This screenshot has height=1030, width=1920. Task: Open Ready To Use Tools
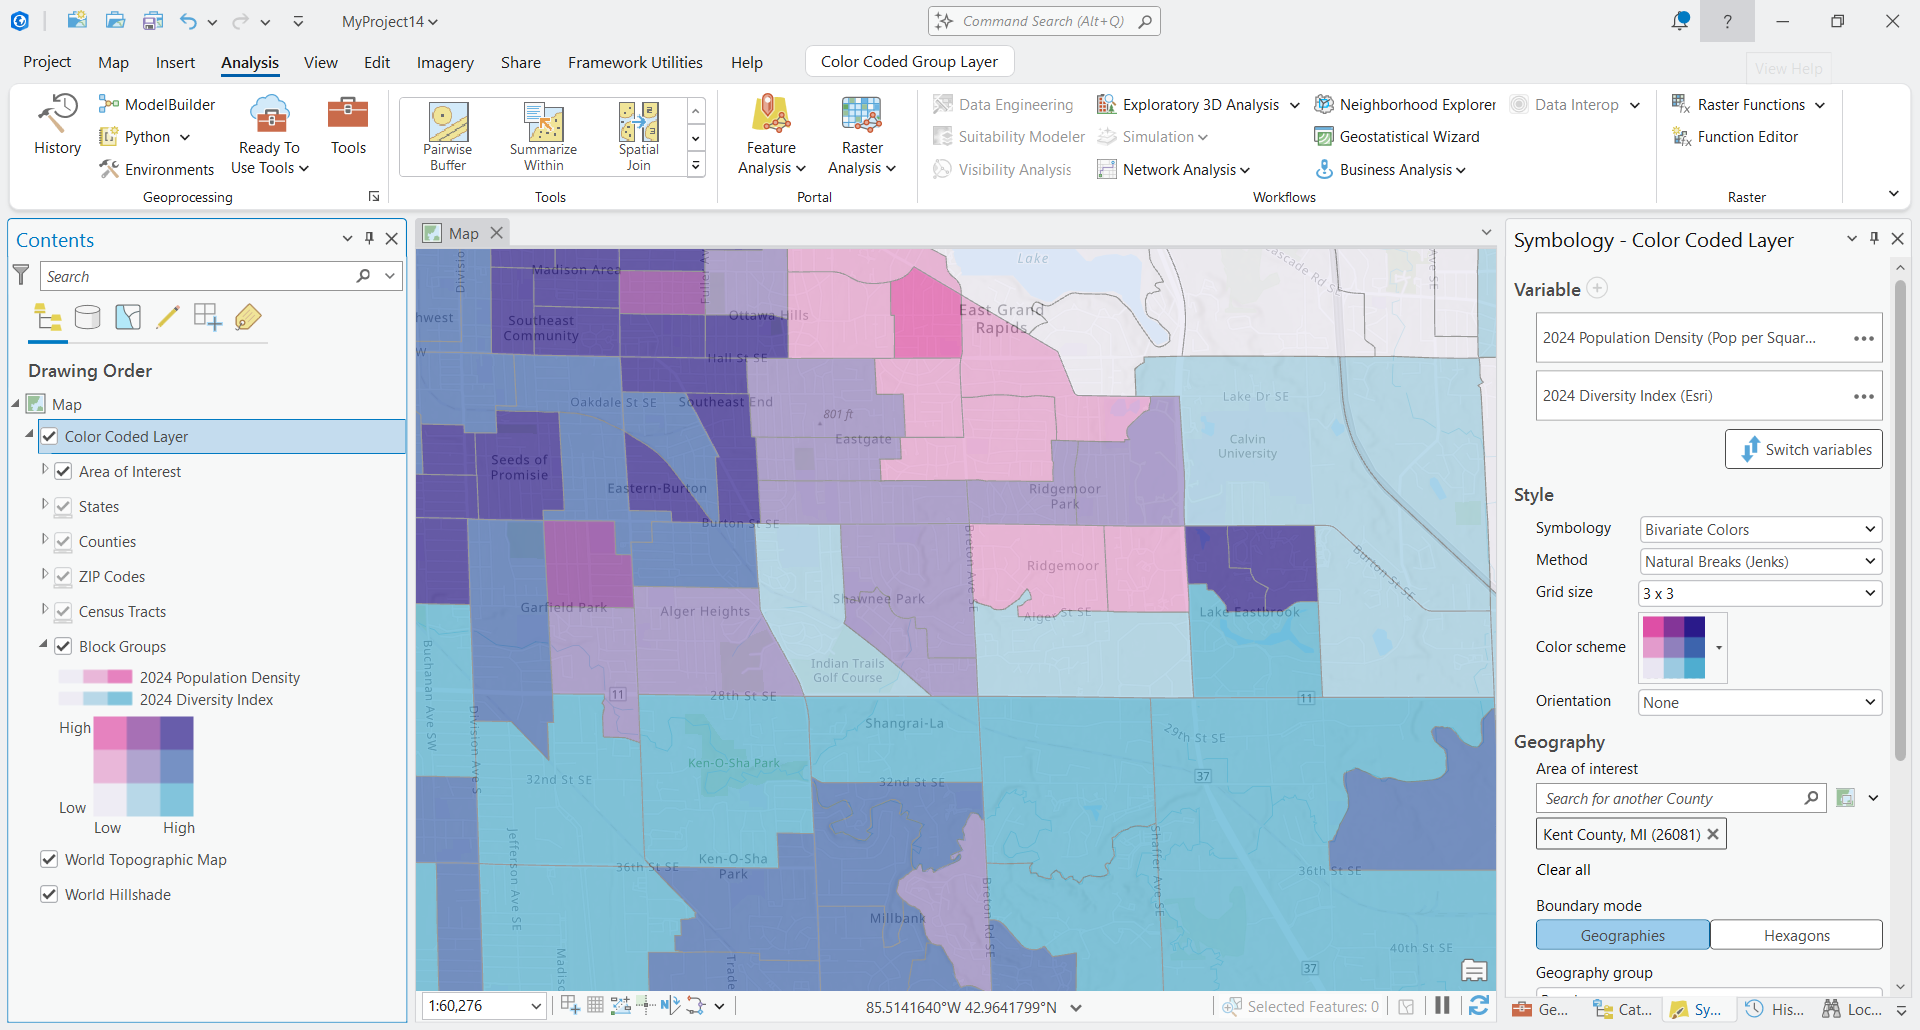tap(270, 135)
